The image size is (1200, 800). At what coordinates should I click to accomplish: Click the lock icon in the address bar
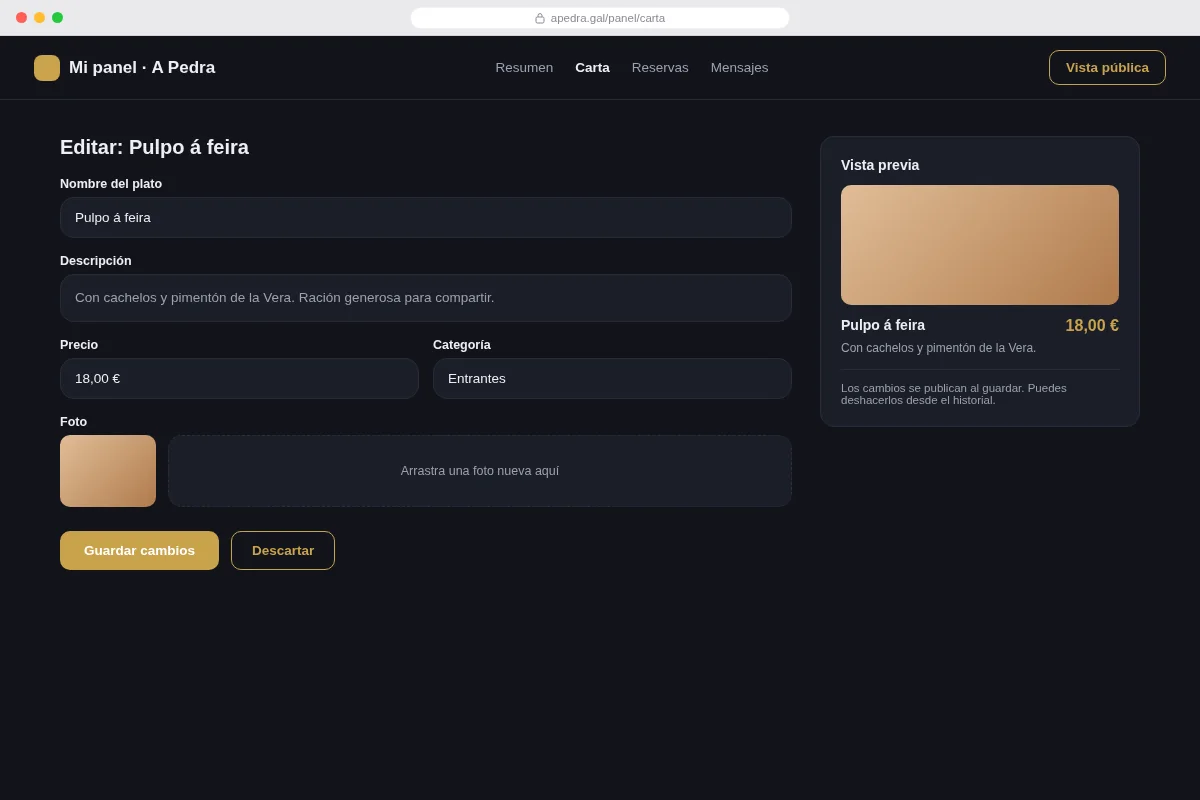point(540,18)
